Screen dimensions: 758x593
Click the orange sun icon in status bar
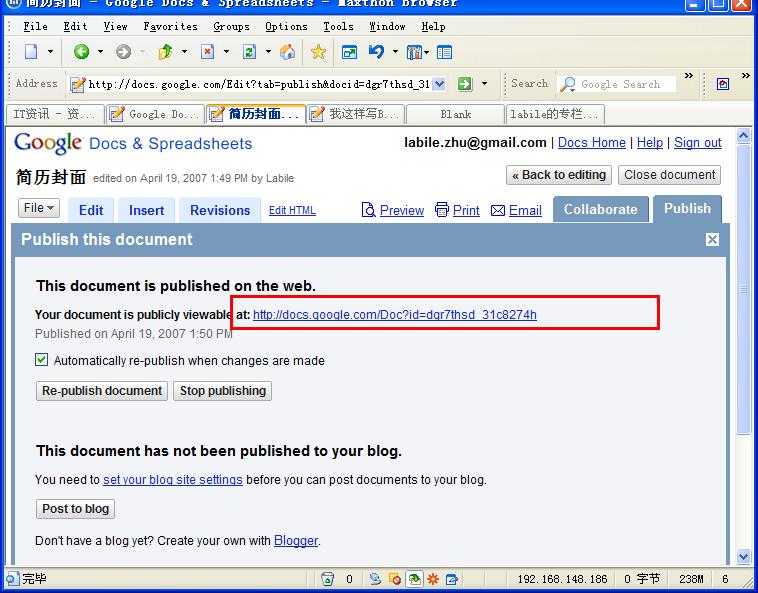[433, 579]
